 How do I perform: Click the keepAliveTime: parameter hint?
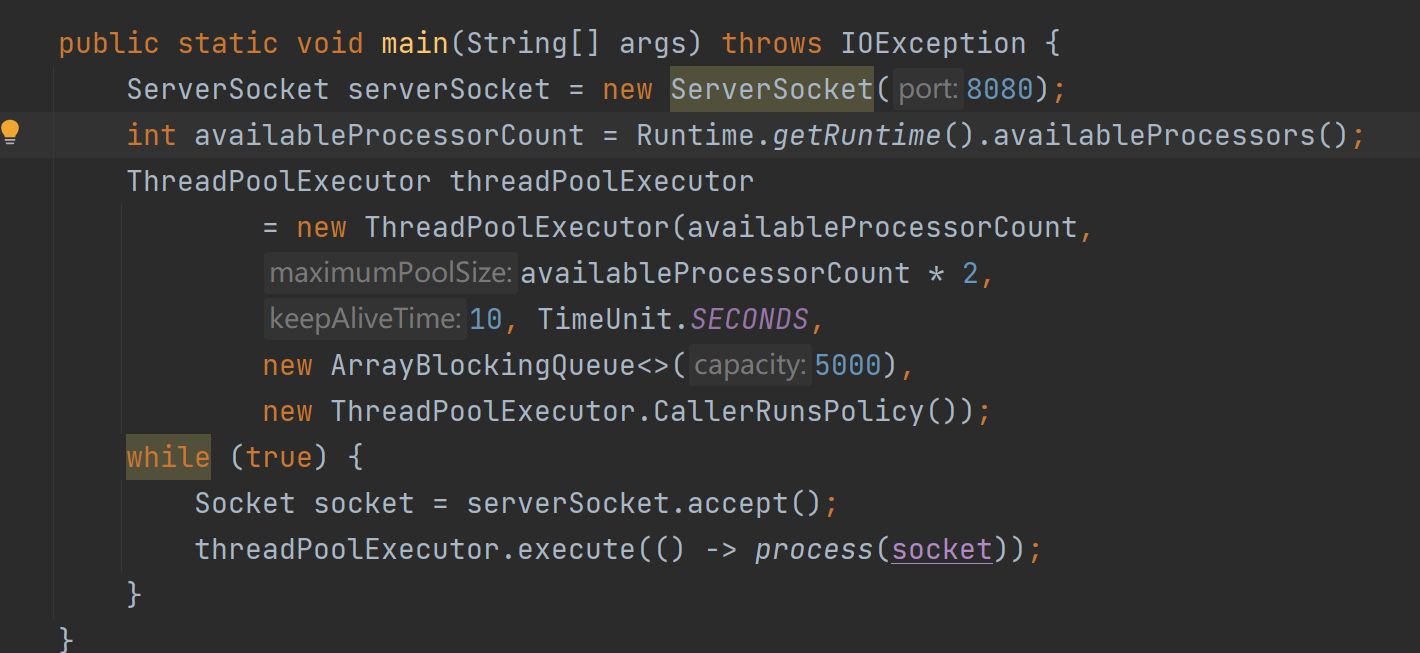[365, 319]
